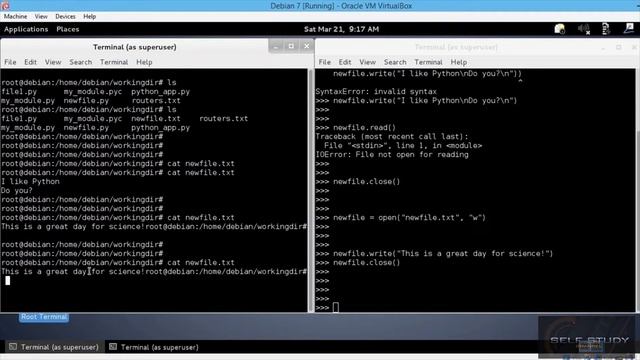The image size is (640, 360).
Task: Close the left terminal window
Action: coord(307,46)
